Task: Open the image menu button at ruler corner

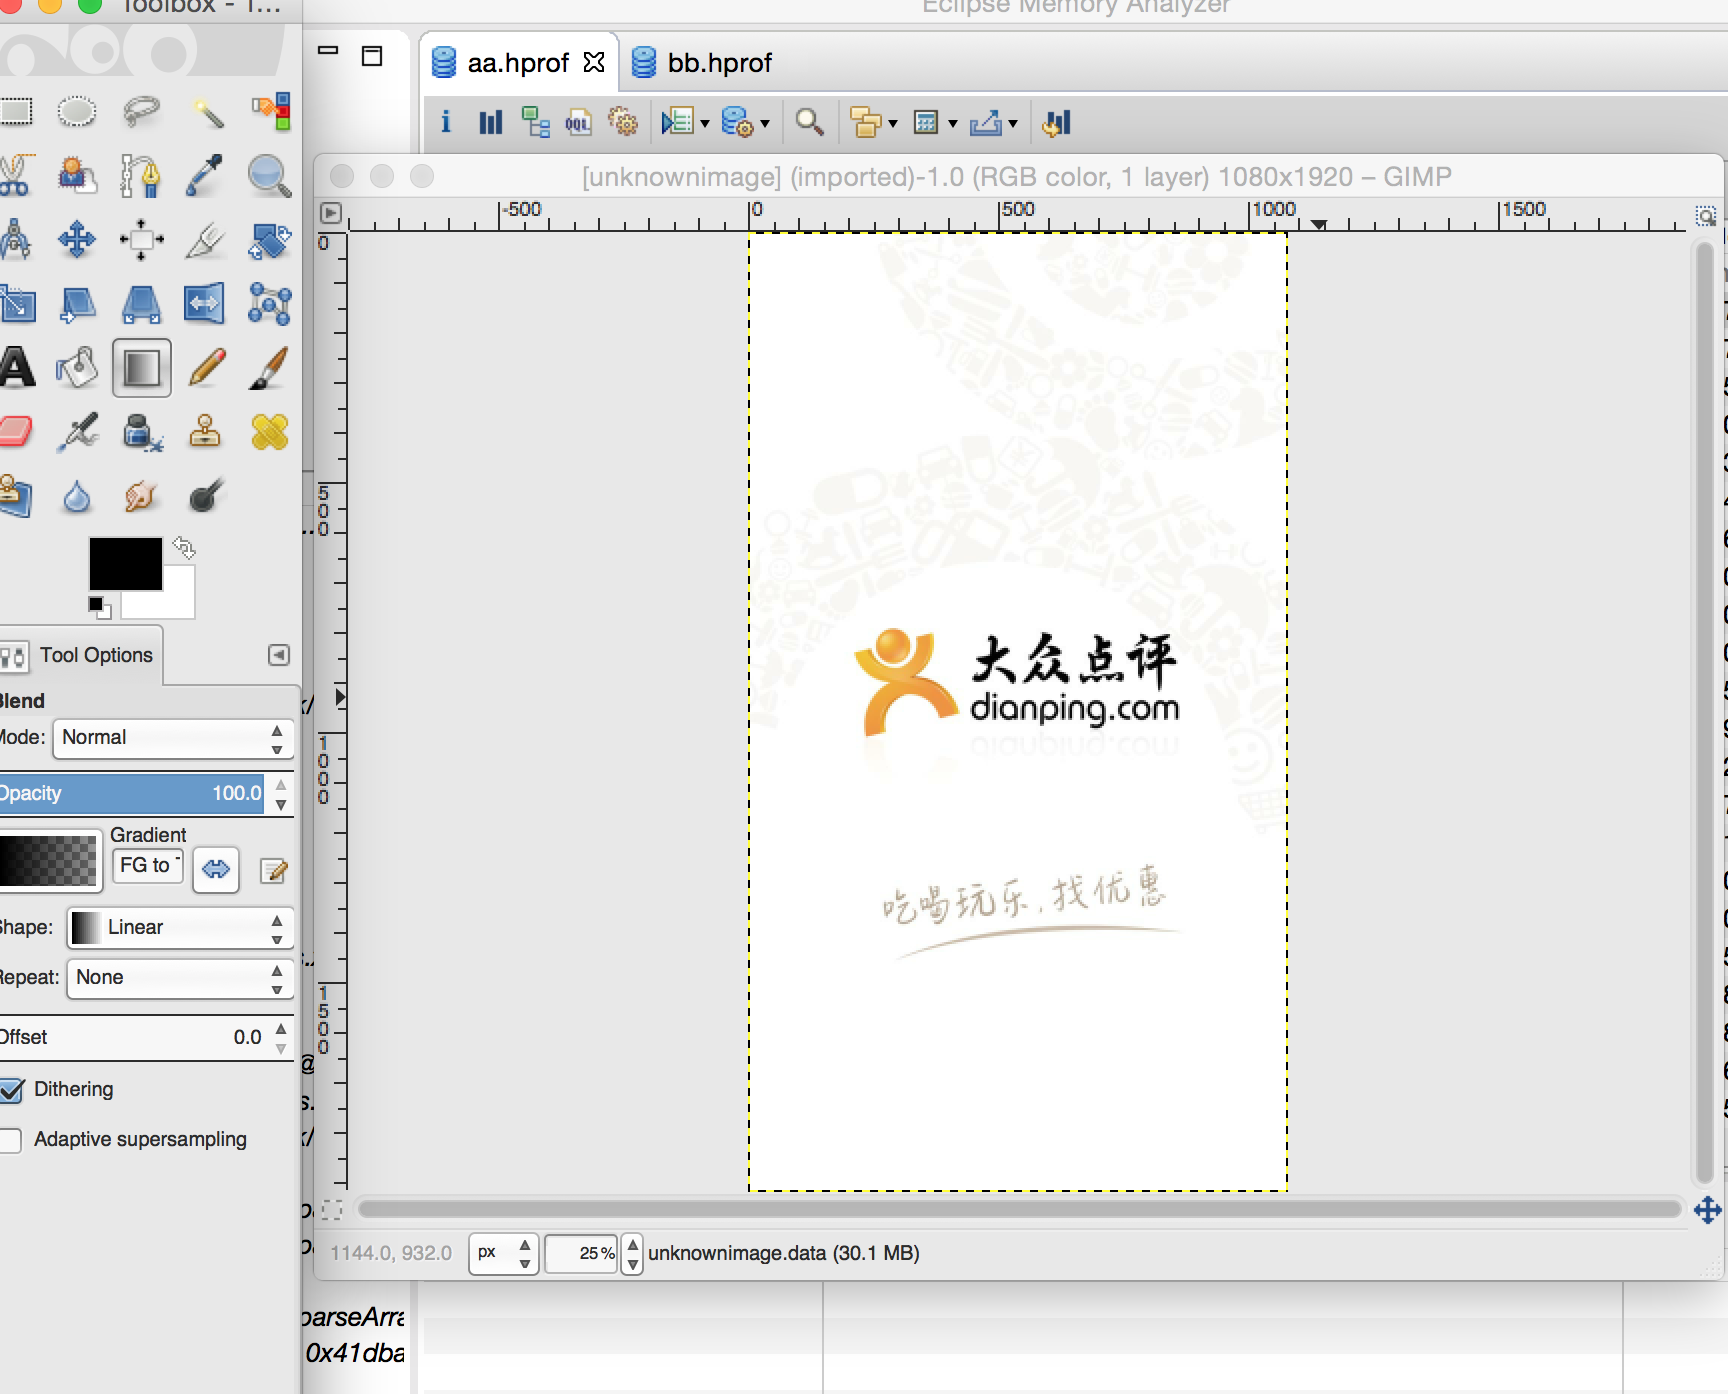Action: click(331, 213)
